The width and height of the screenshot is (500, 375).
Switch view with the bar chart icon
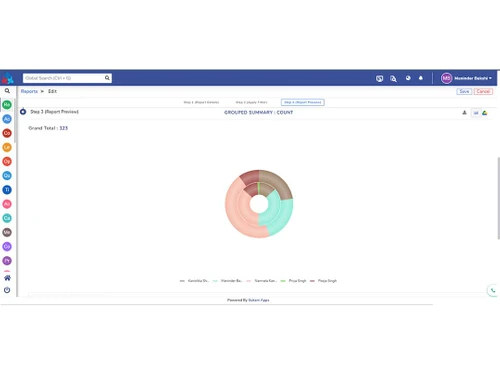pyautogui.click(x=476, y=113)
